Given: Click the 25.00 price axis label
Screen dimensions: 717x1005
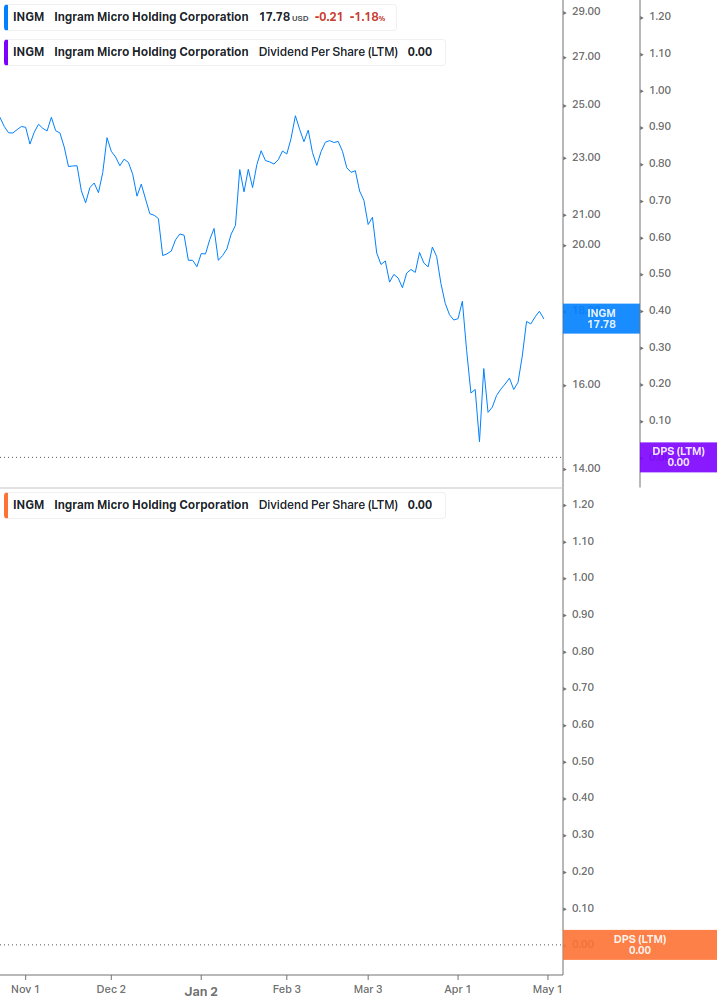Looking at the screenshot, I should (x=586, y=104).
